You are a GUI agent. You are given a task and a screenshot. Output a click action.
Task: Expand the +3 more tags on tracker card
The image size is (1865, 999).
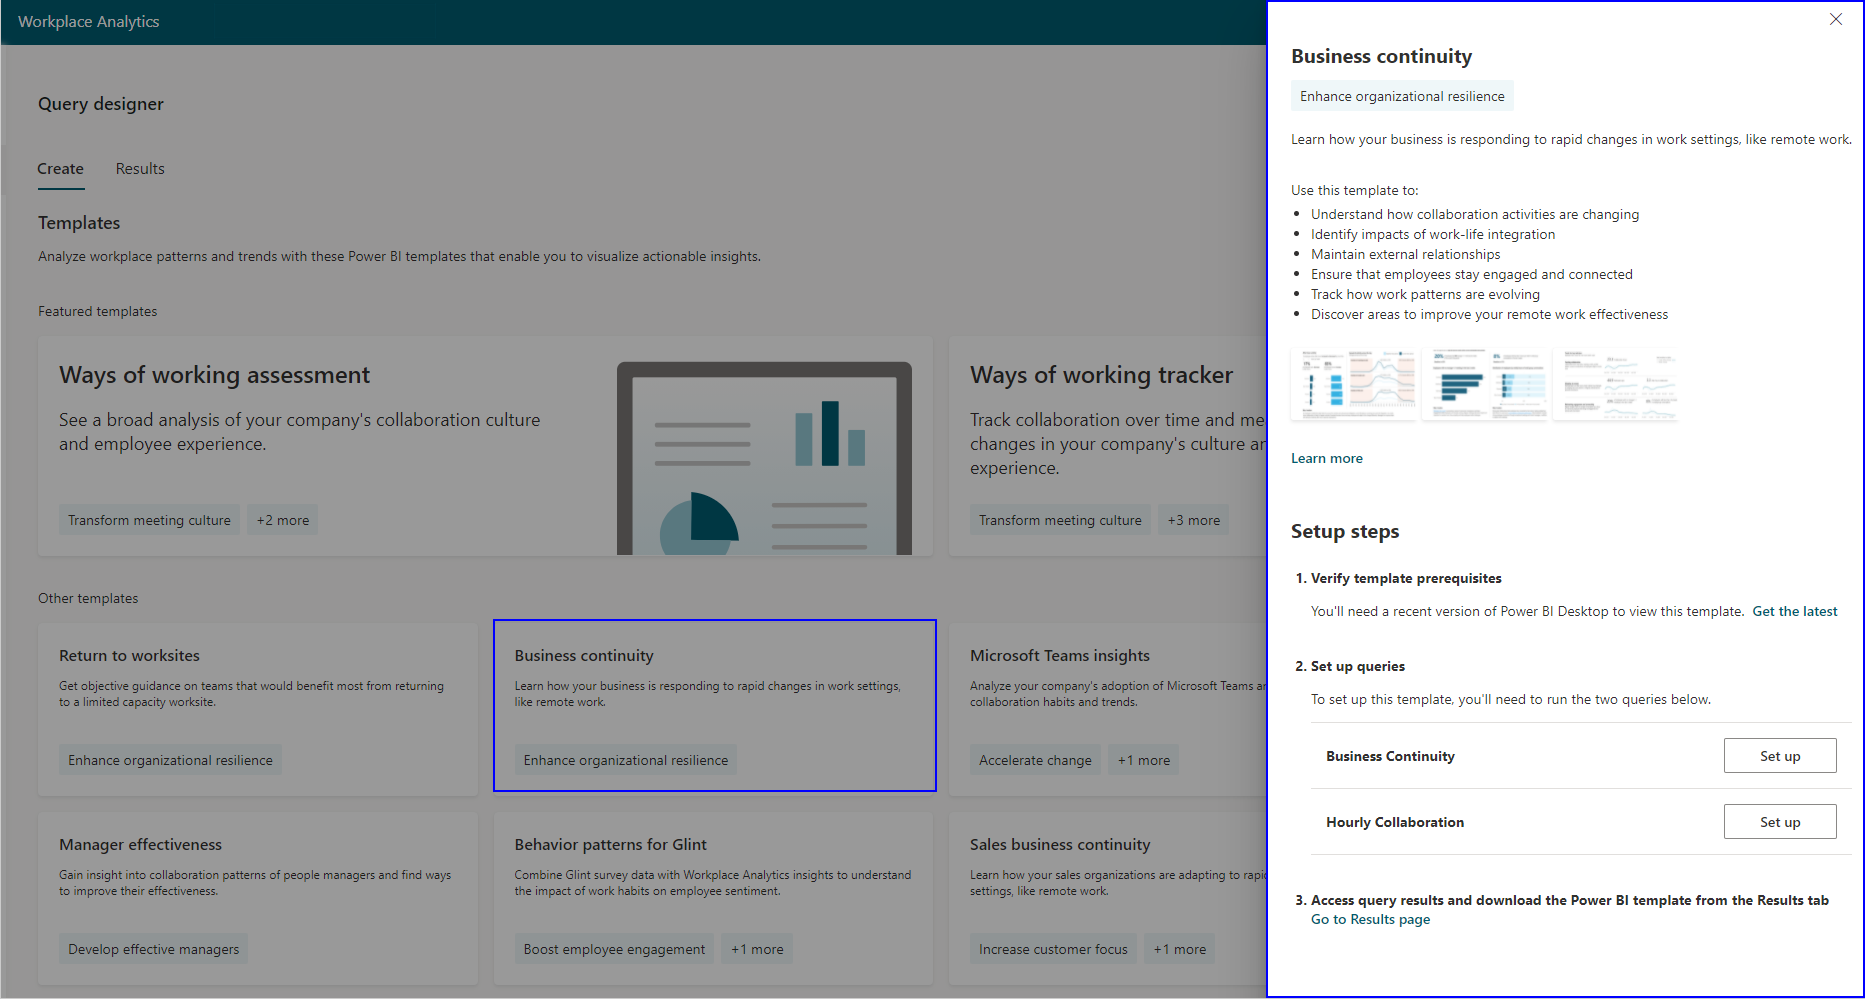pos(1194,520)
